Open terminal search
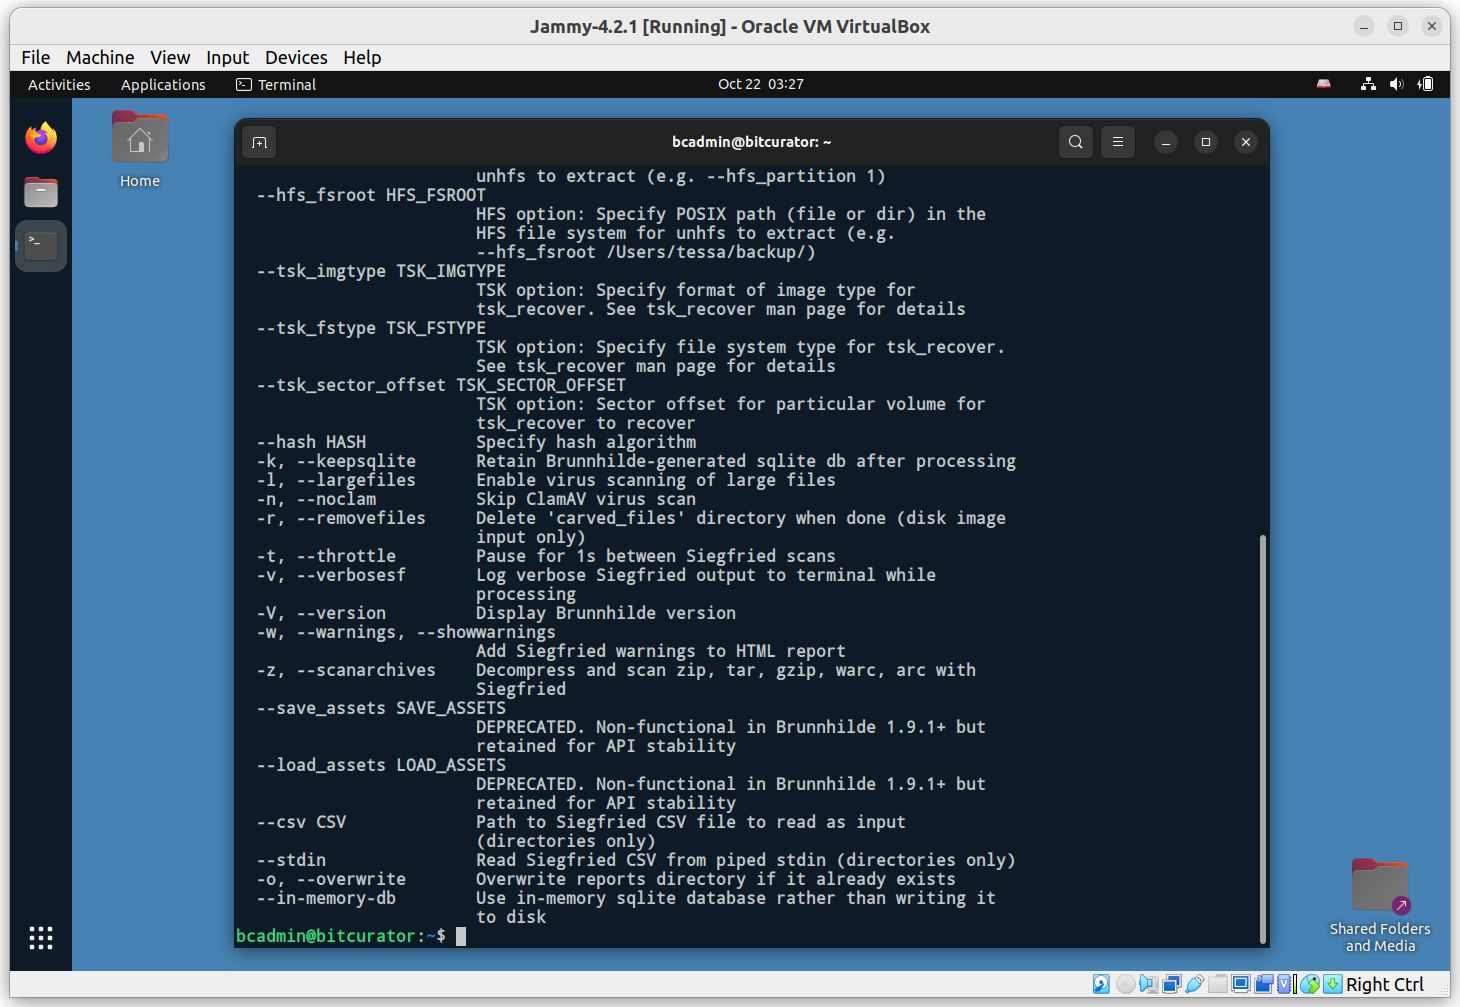 [x=1076, y=142]
